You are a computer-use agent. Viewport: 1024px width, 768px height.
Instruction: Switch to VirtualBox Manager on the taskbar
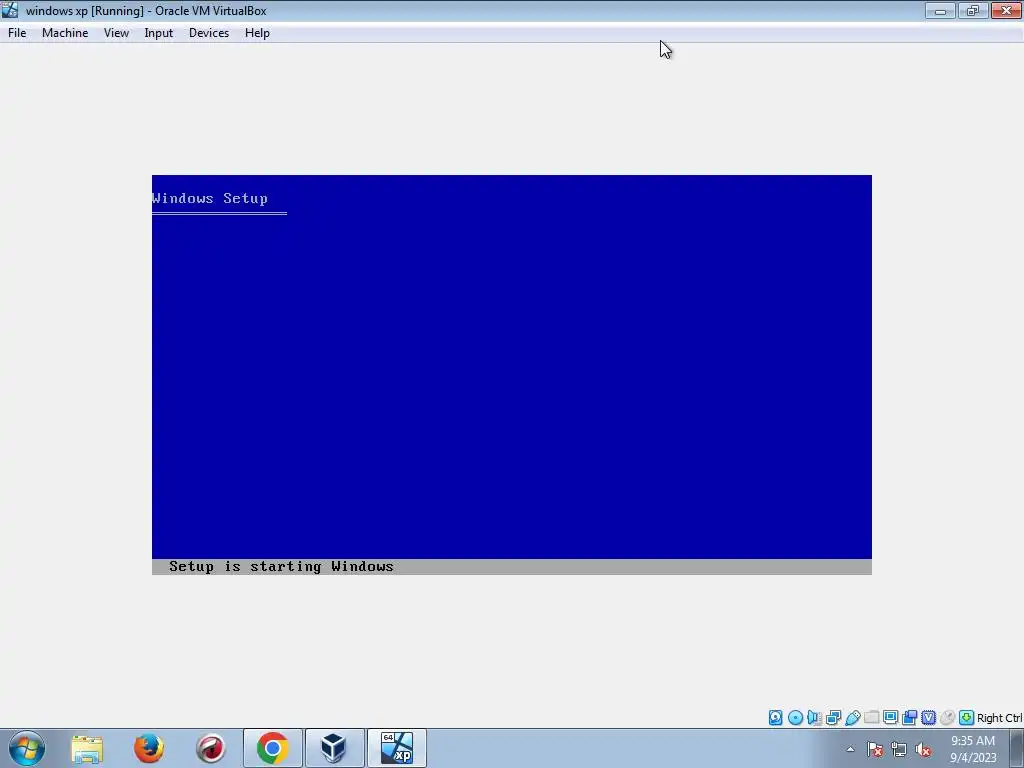tap(334, 748)
